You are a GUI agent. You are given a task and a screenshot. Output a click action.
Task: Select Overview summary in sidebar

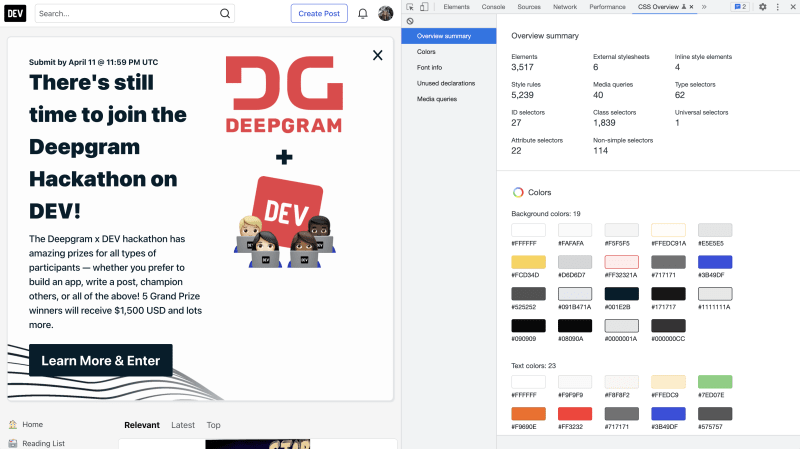pyautogui.click(x=448, y=36)
